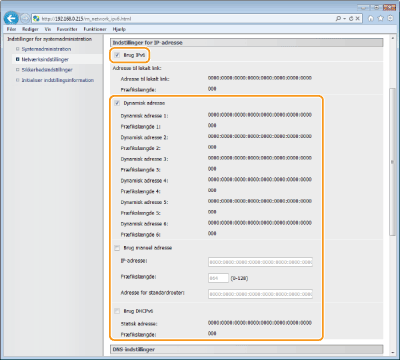
Task: Click the Dynamisk adresse 1 value
Action: pos(260,115)
